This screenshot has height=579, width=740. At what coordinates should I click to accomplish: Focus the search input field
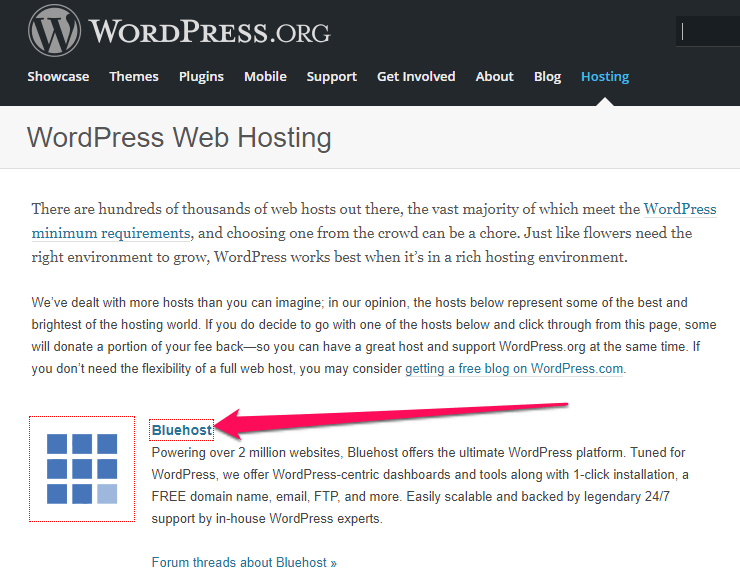pyautogui.click(x=708, y=32)
